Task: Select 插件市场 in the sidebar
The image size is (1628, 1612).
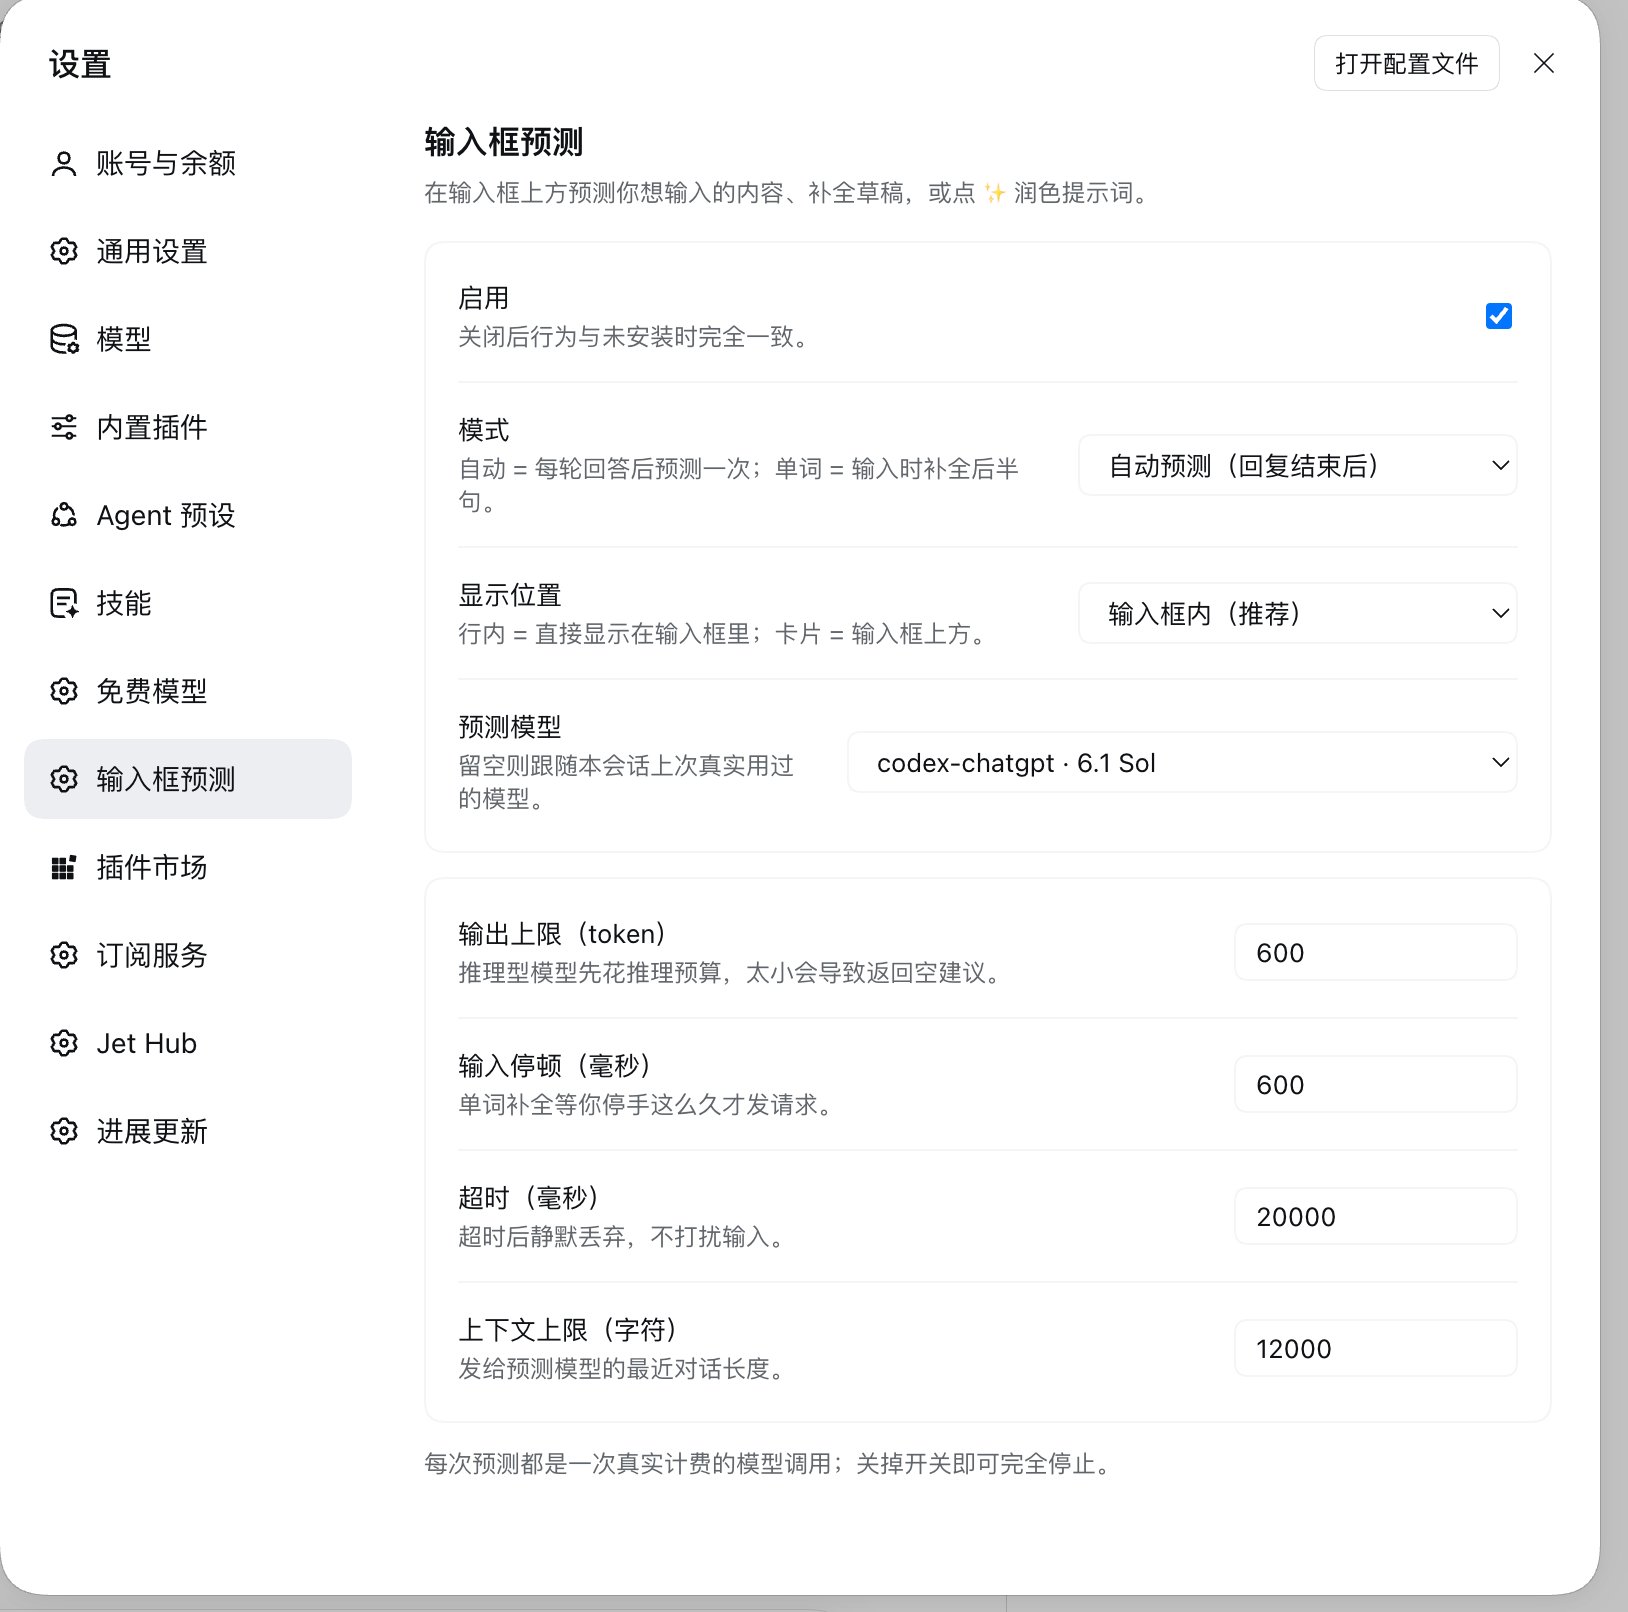Action: [x=188, y=868]
